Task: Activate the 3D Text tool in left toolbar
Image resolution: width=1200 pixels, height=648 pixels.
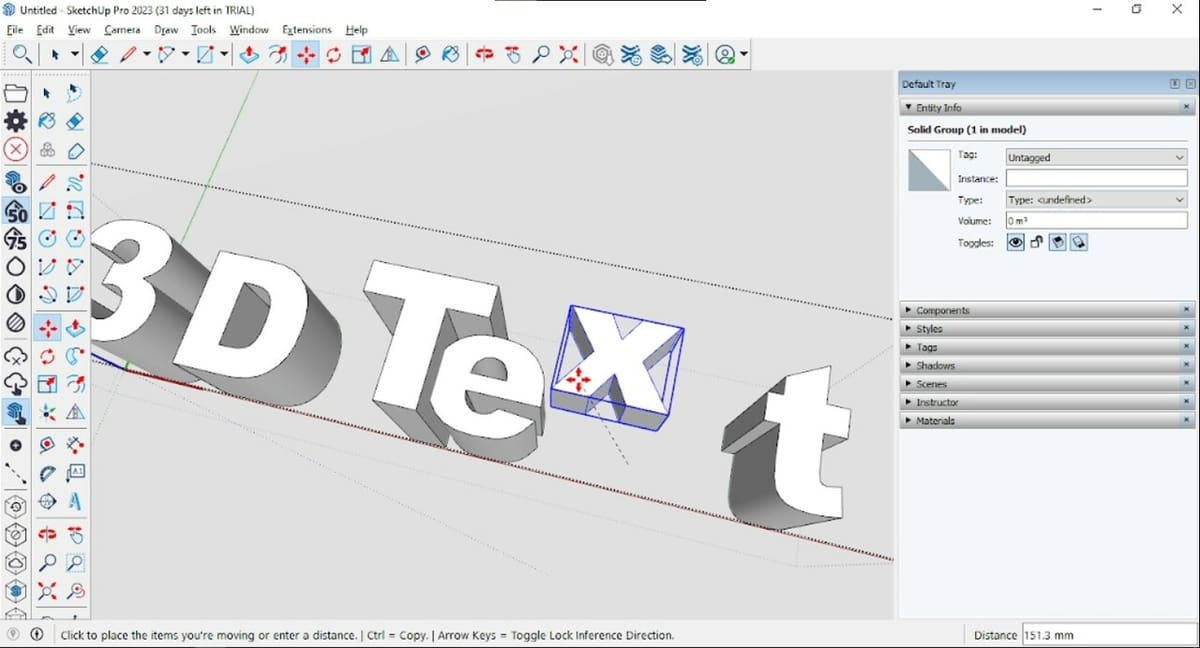Action: 75,501
